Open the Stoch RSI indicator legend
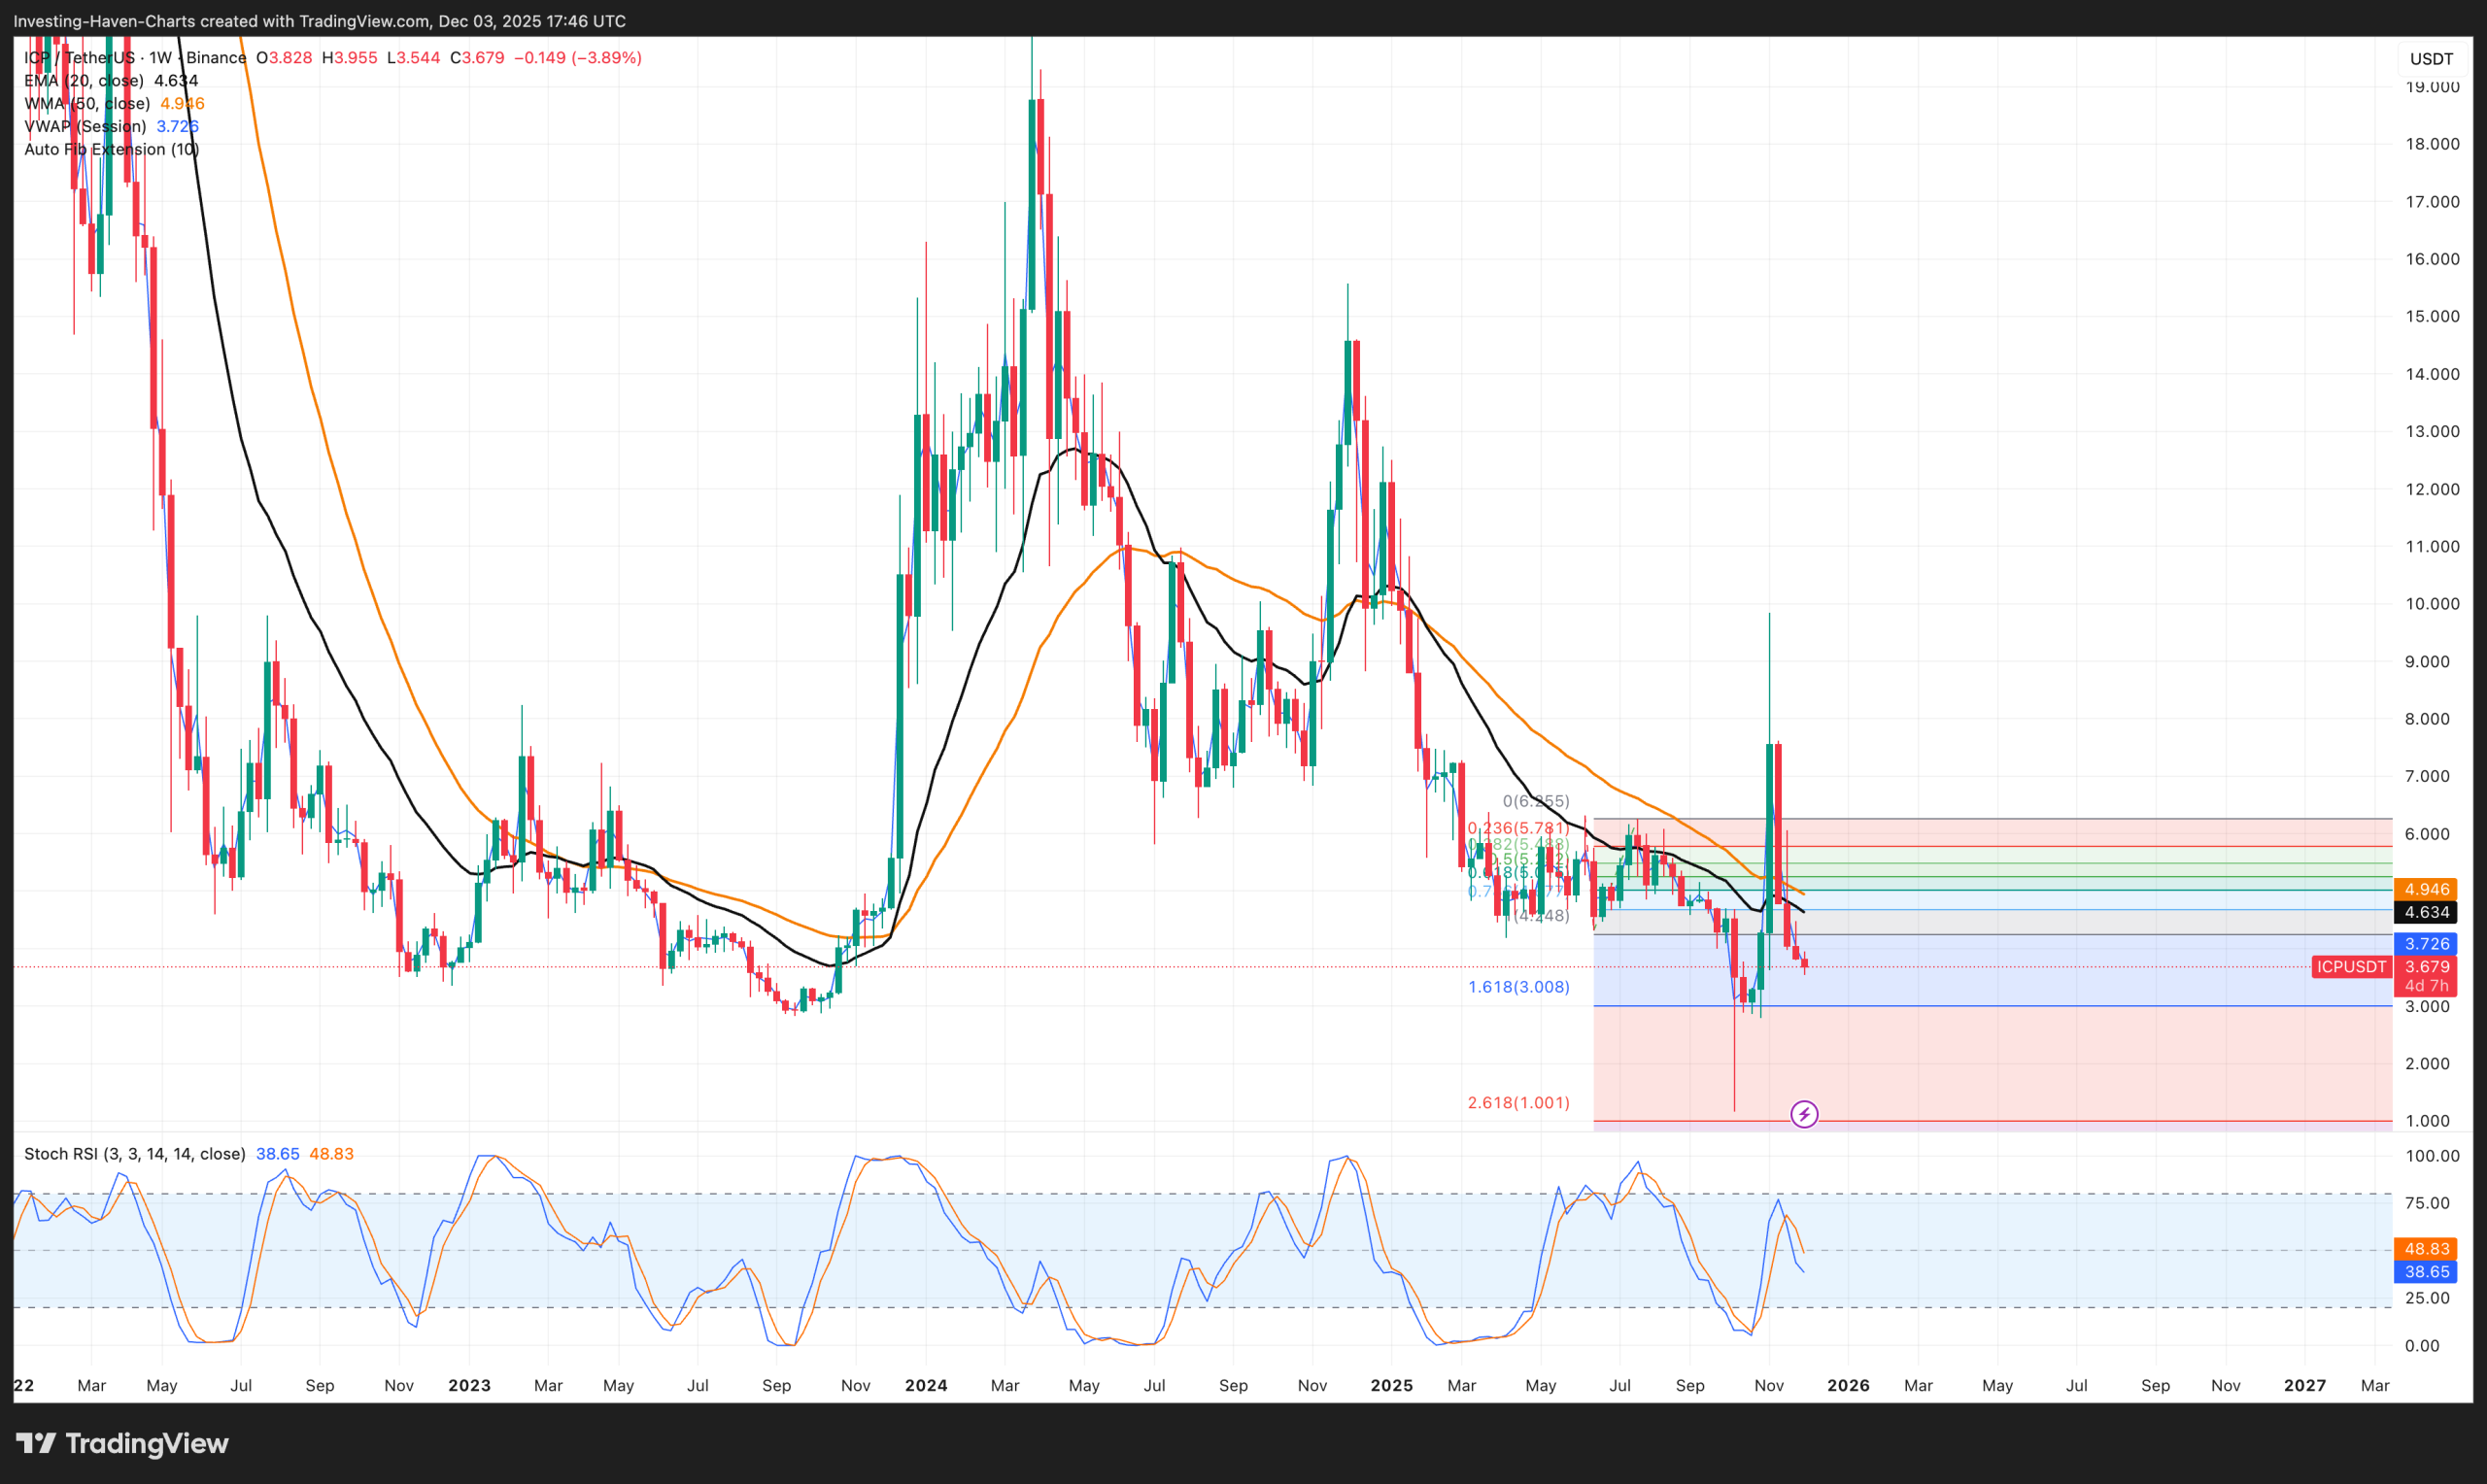This screenshot has height=1484, width=2487. pos(134,1154)
